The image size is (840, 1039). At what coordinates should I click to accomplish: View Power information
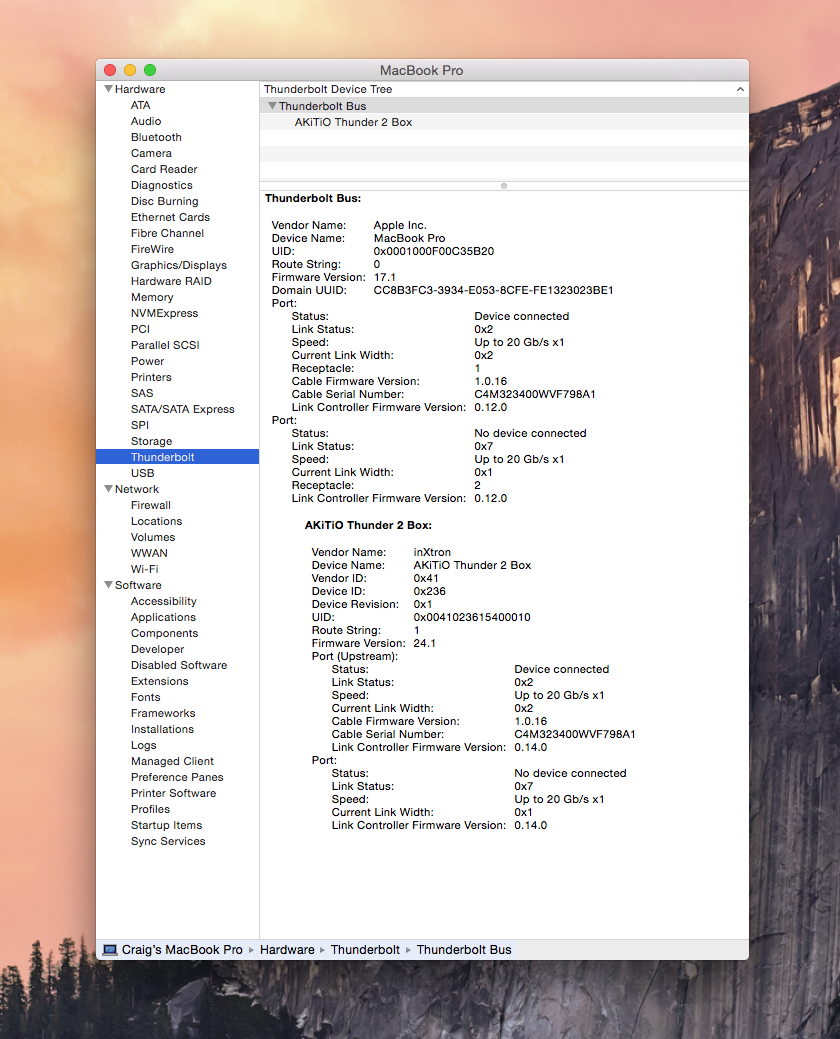pyautogui.click(x=147, y=361)
